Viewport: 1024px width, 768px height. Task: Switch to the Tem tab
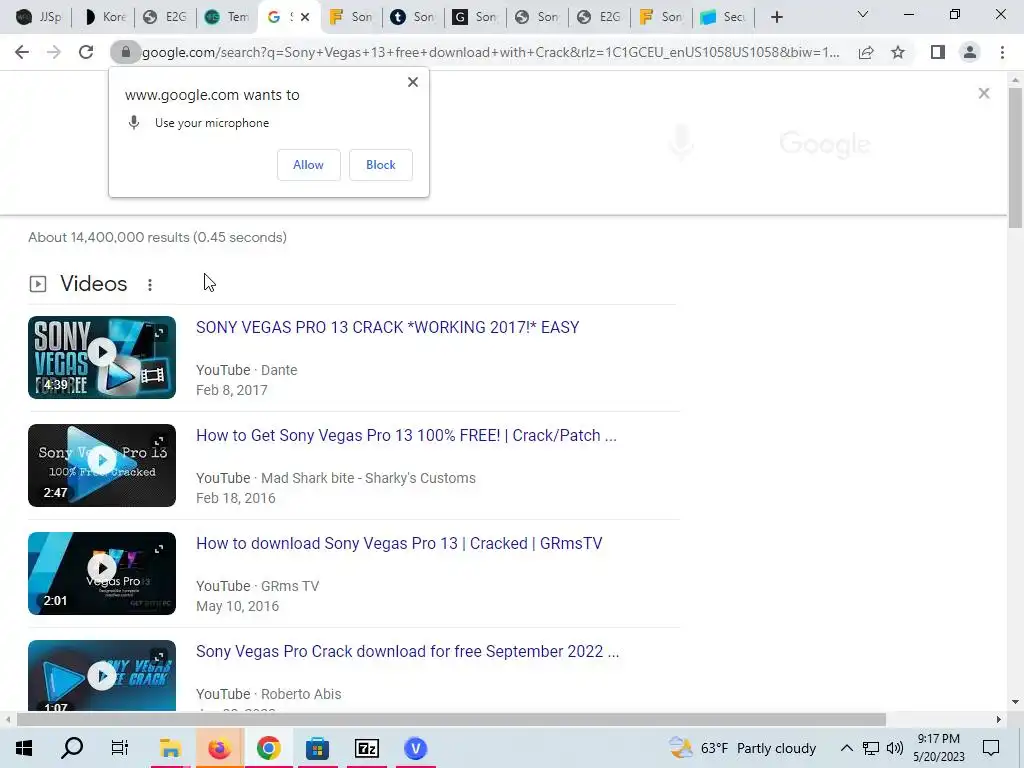(227, 17)
